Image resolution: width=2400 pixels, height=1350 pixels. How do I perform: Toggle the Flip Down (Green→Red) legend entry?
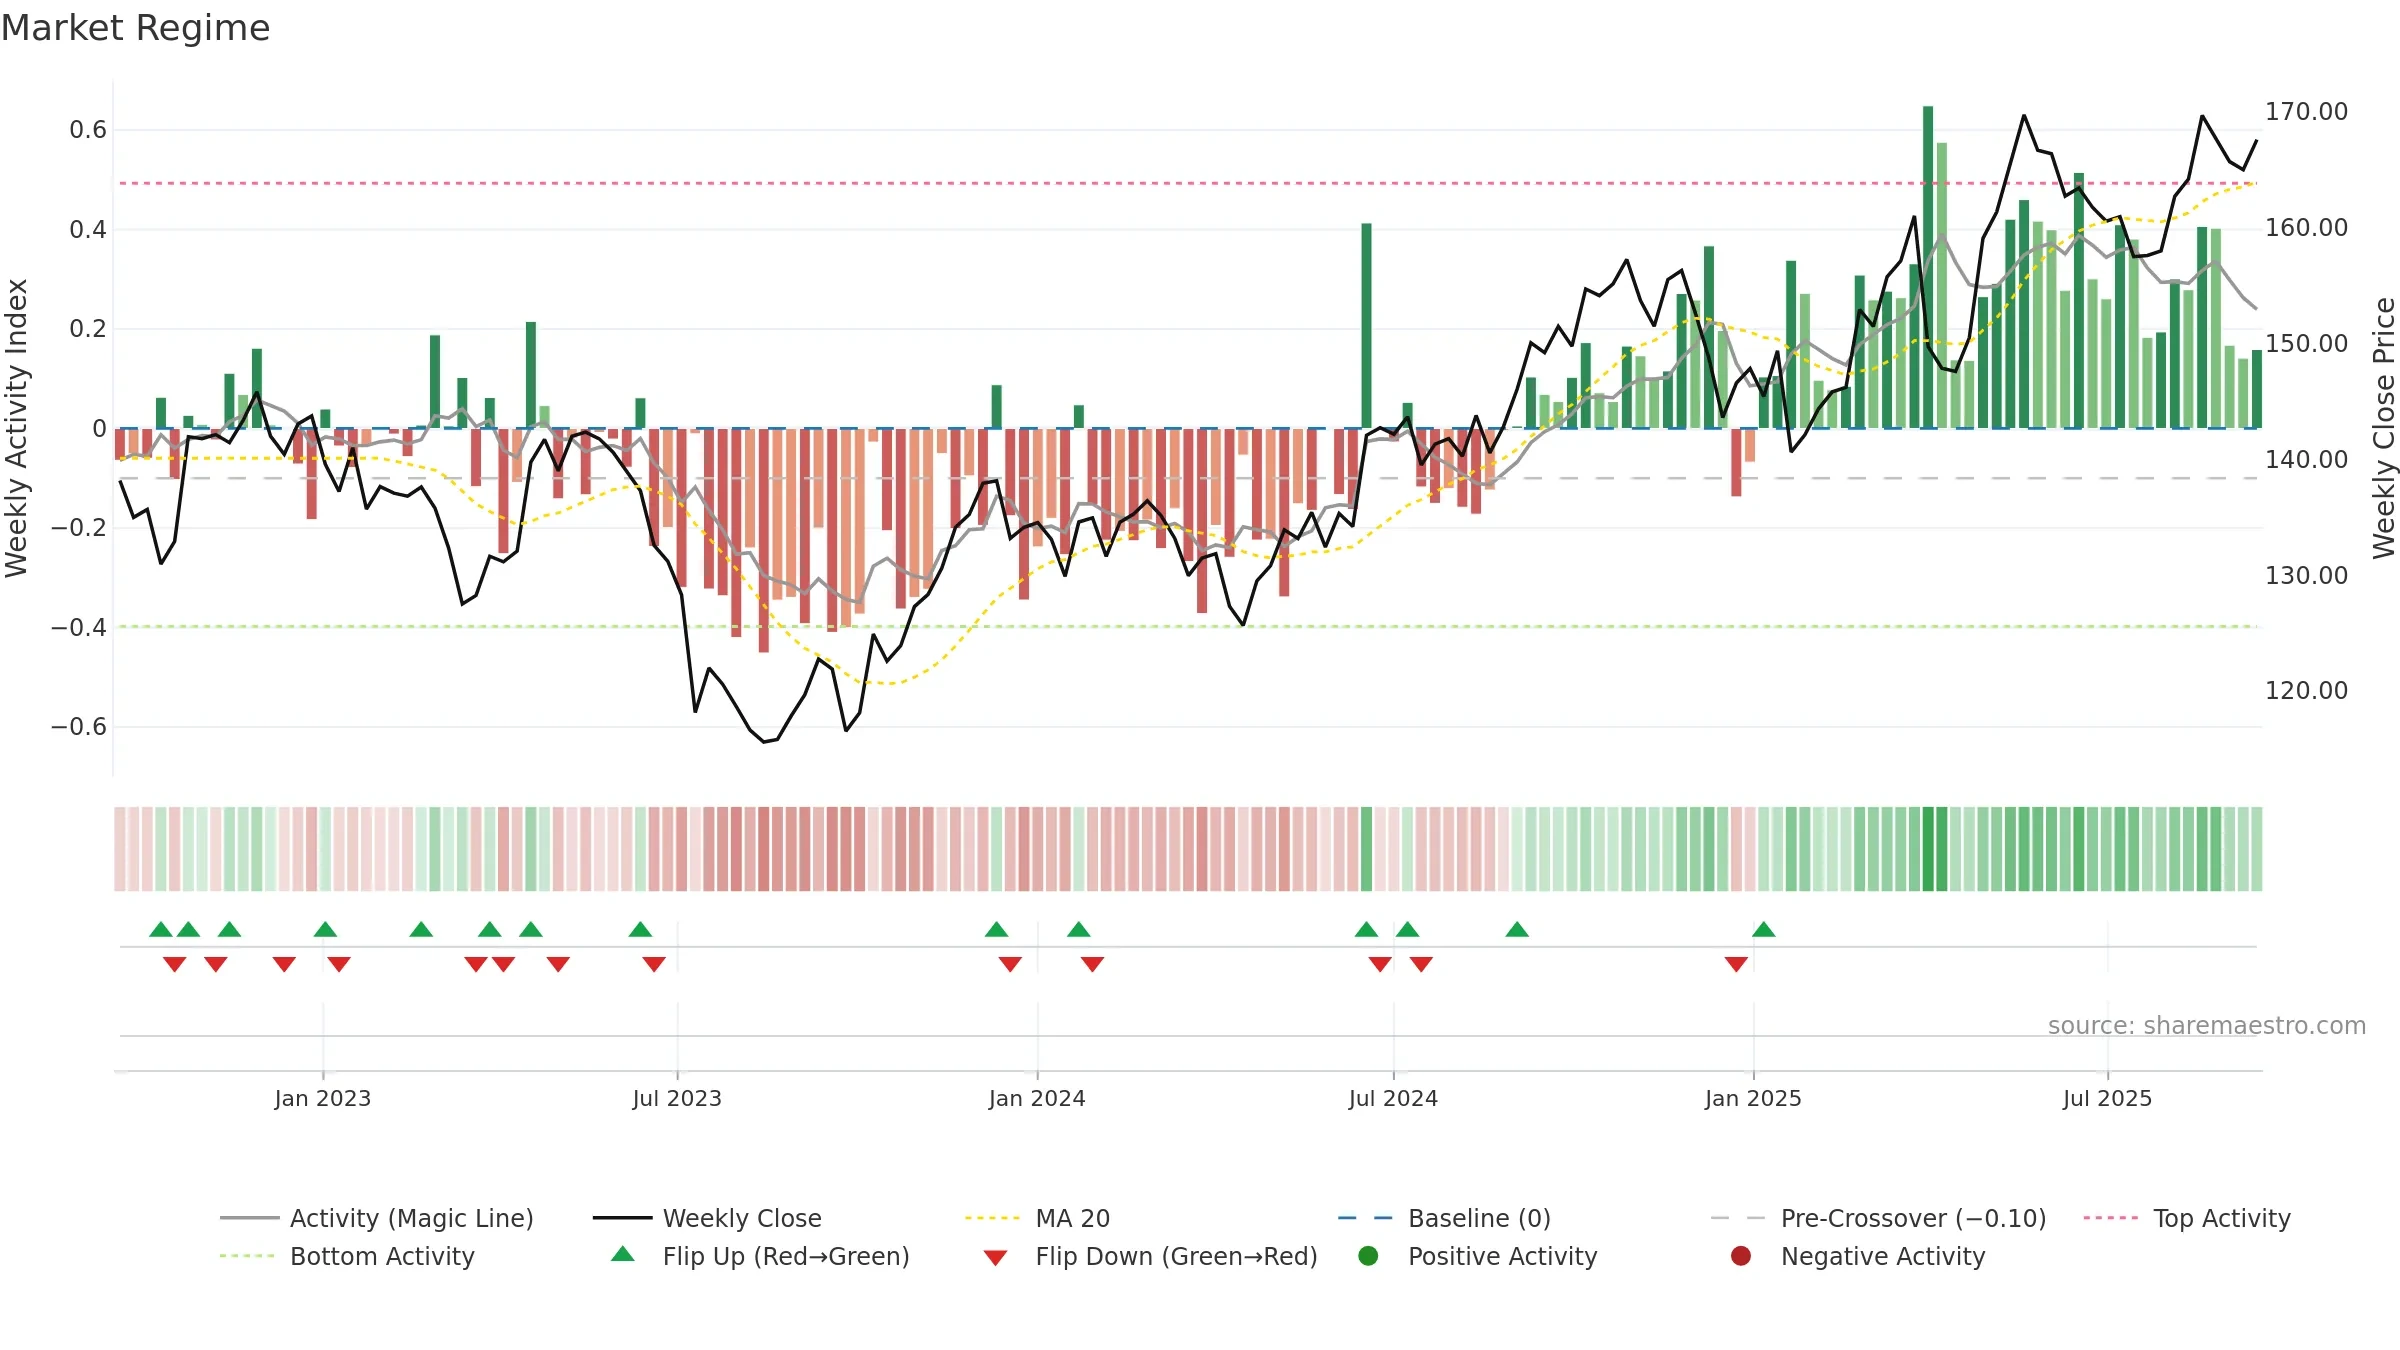[x=1150, y=1256]
